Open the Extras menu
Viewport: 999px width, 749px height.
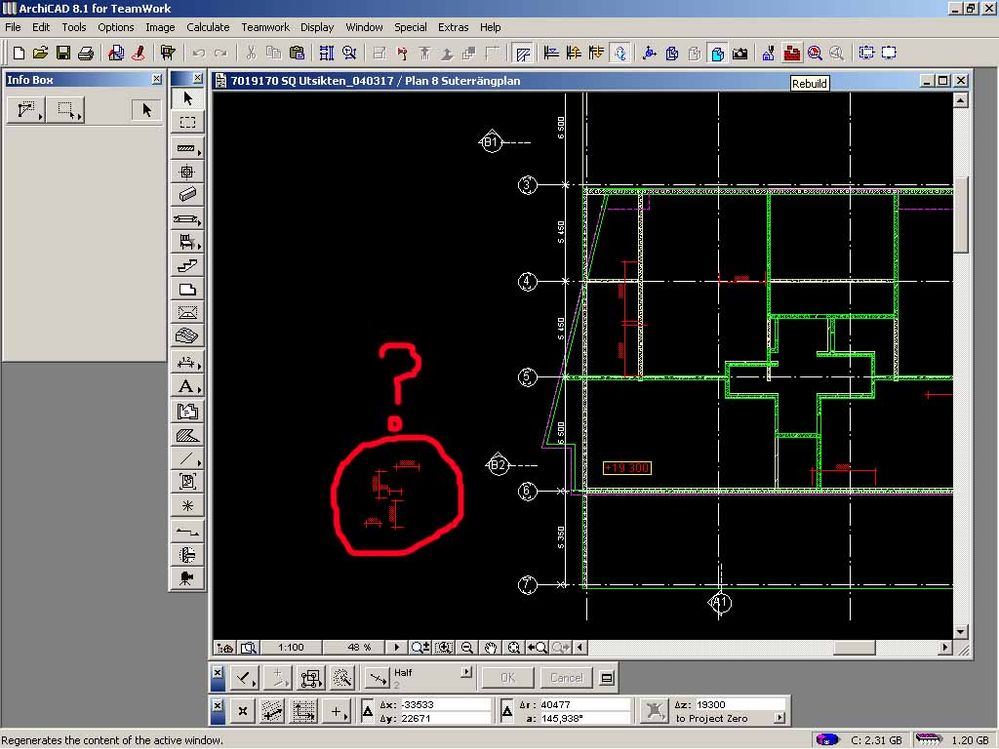point(453,27)
